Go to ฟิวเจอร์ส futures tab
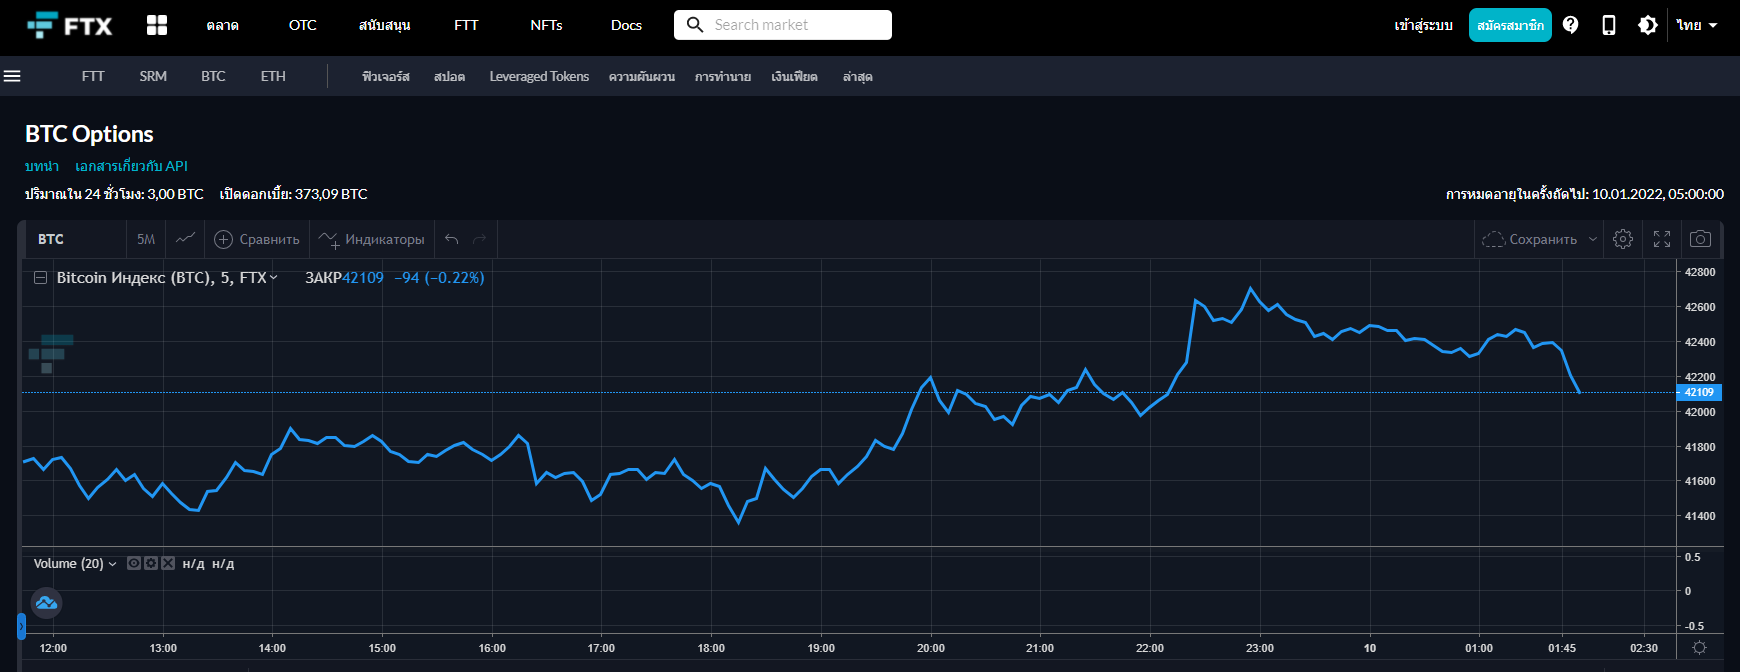Viewport: 1740px width, 672px height. click(386, 76)
